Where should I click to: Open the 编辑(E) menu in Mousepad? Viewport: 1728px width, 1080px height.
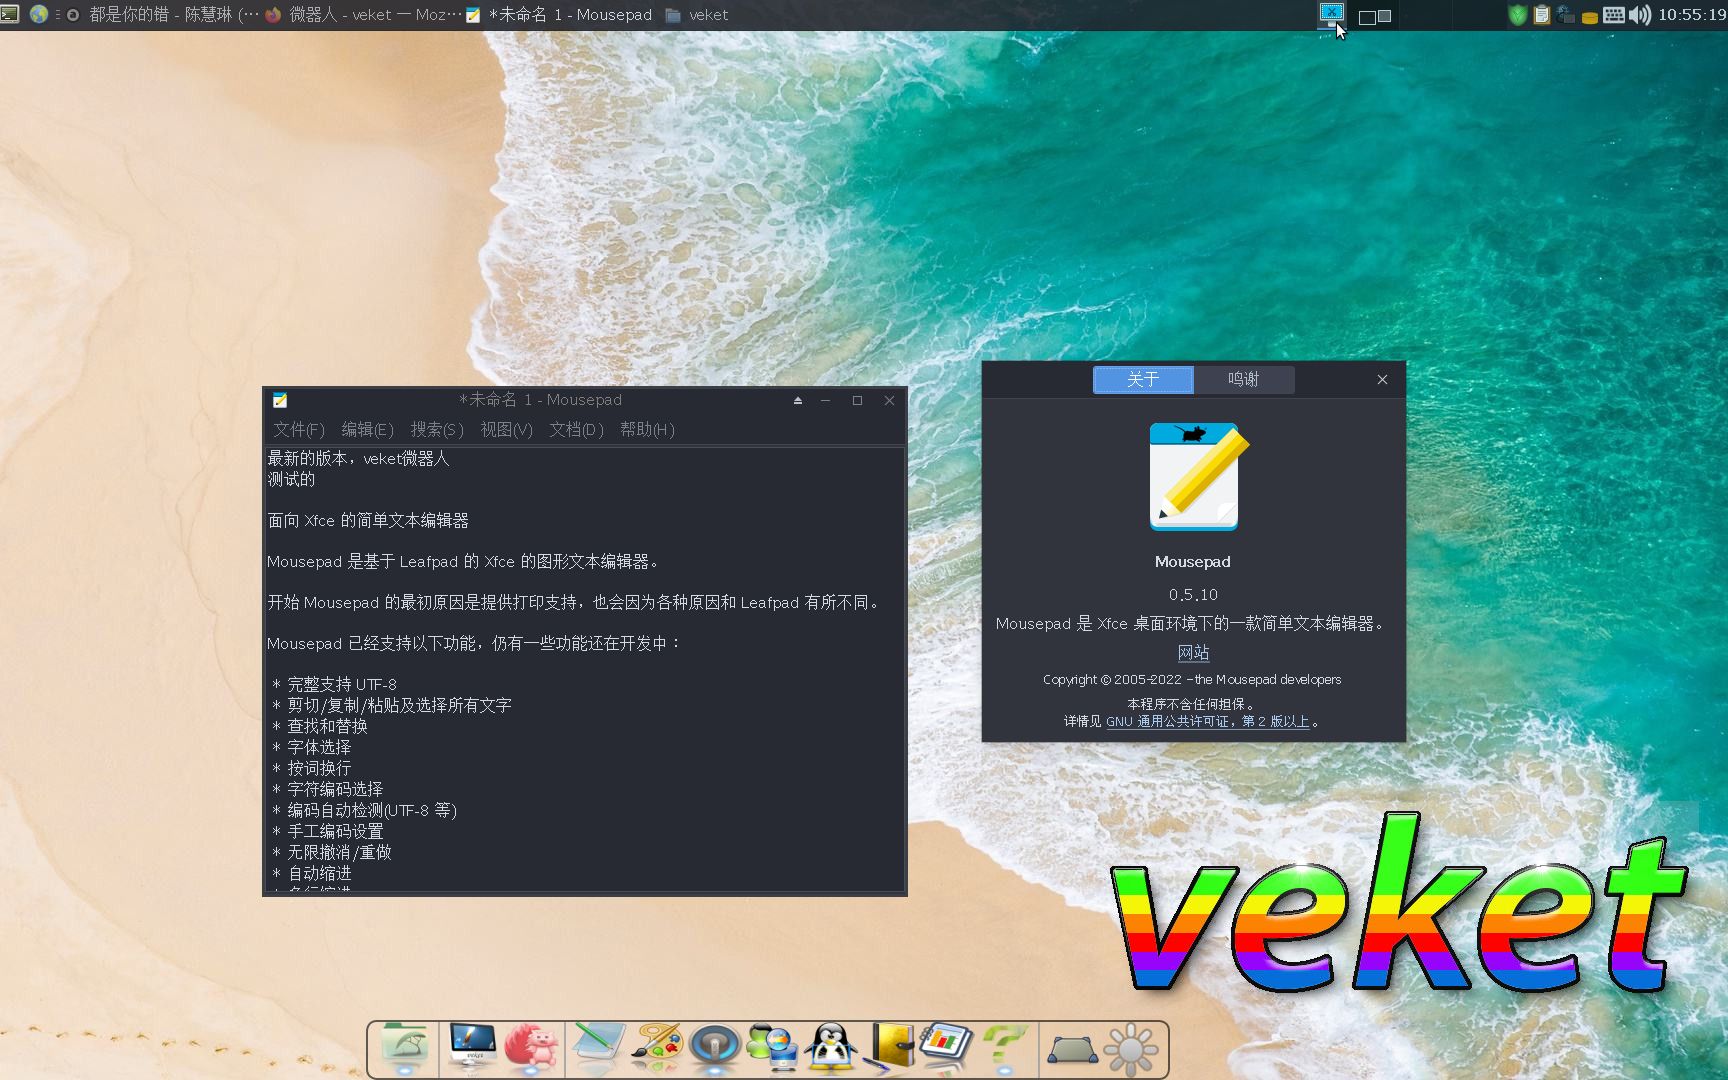(367, 429)
